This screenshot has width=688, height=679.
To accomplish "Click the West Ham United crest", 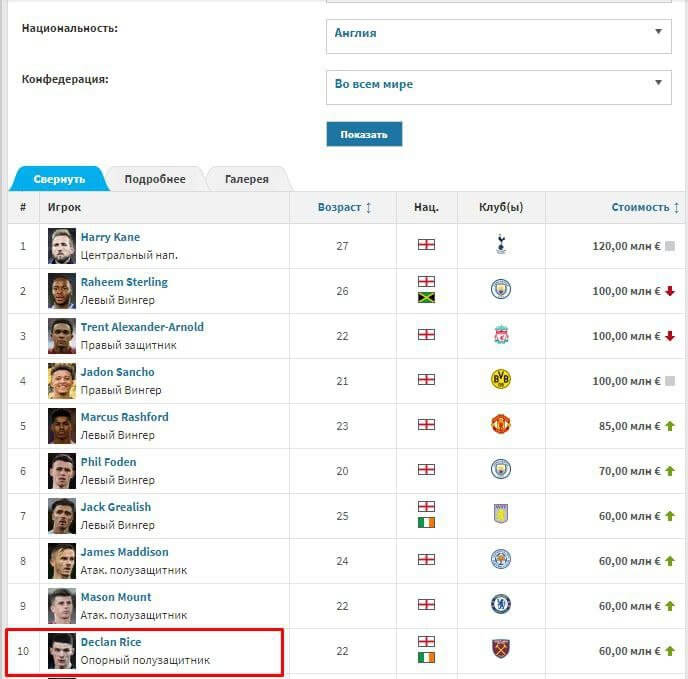I will coord(501,649).
